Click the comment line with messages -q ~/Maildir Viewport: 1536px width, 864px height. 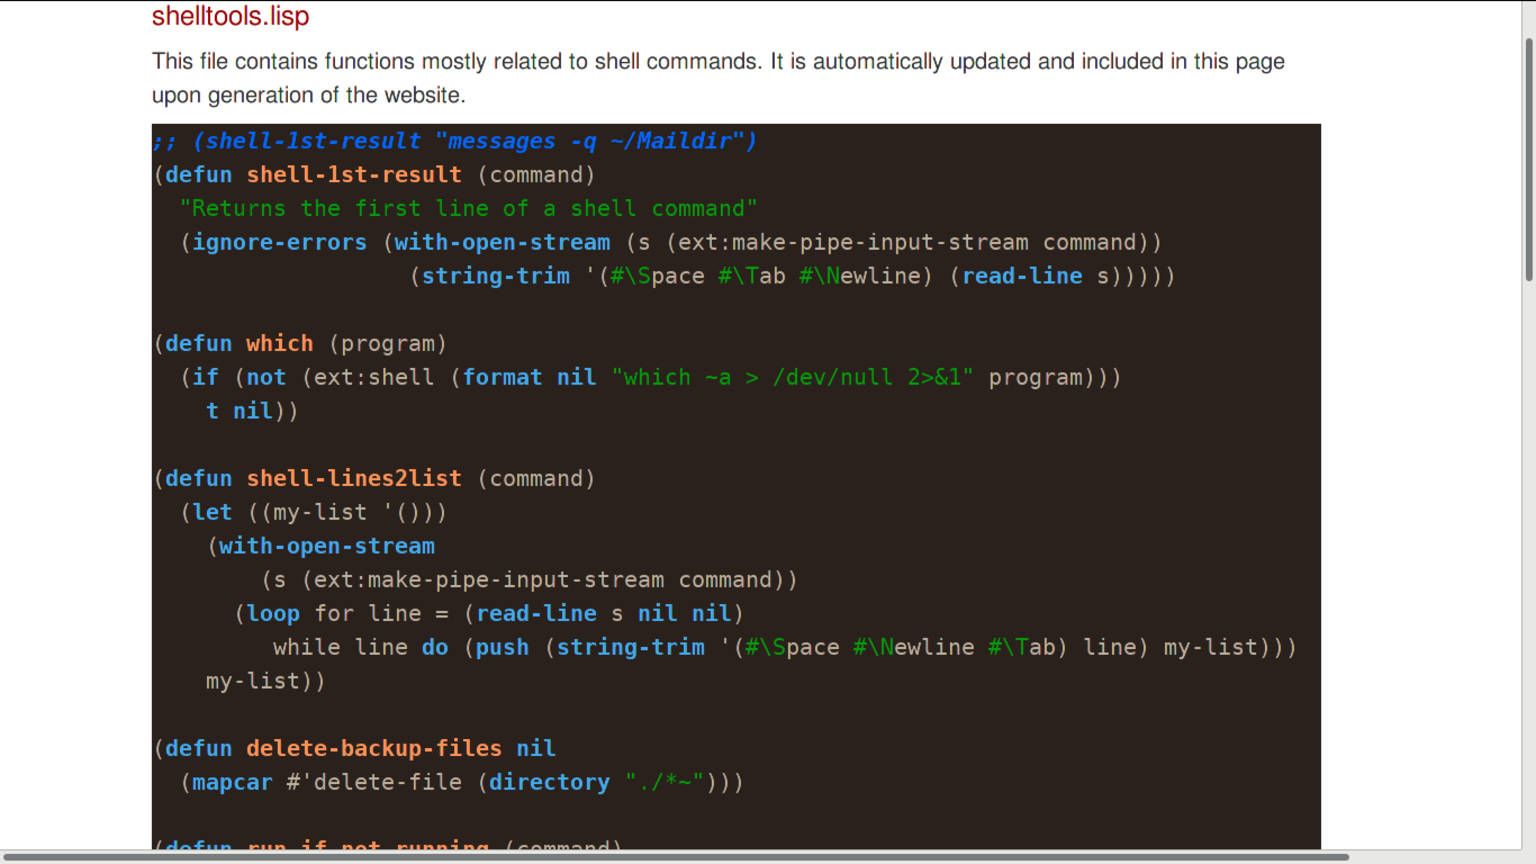tap(455, 141)
